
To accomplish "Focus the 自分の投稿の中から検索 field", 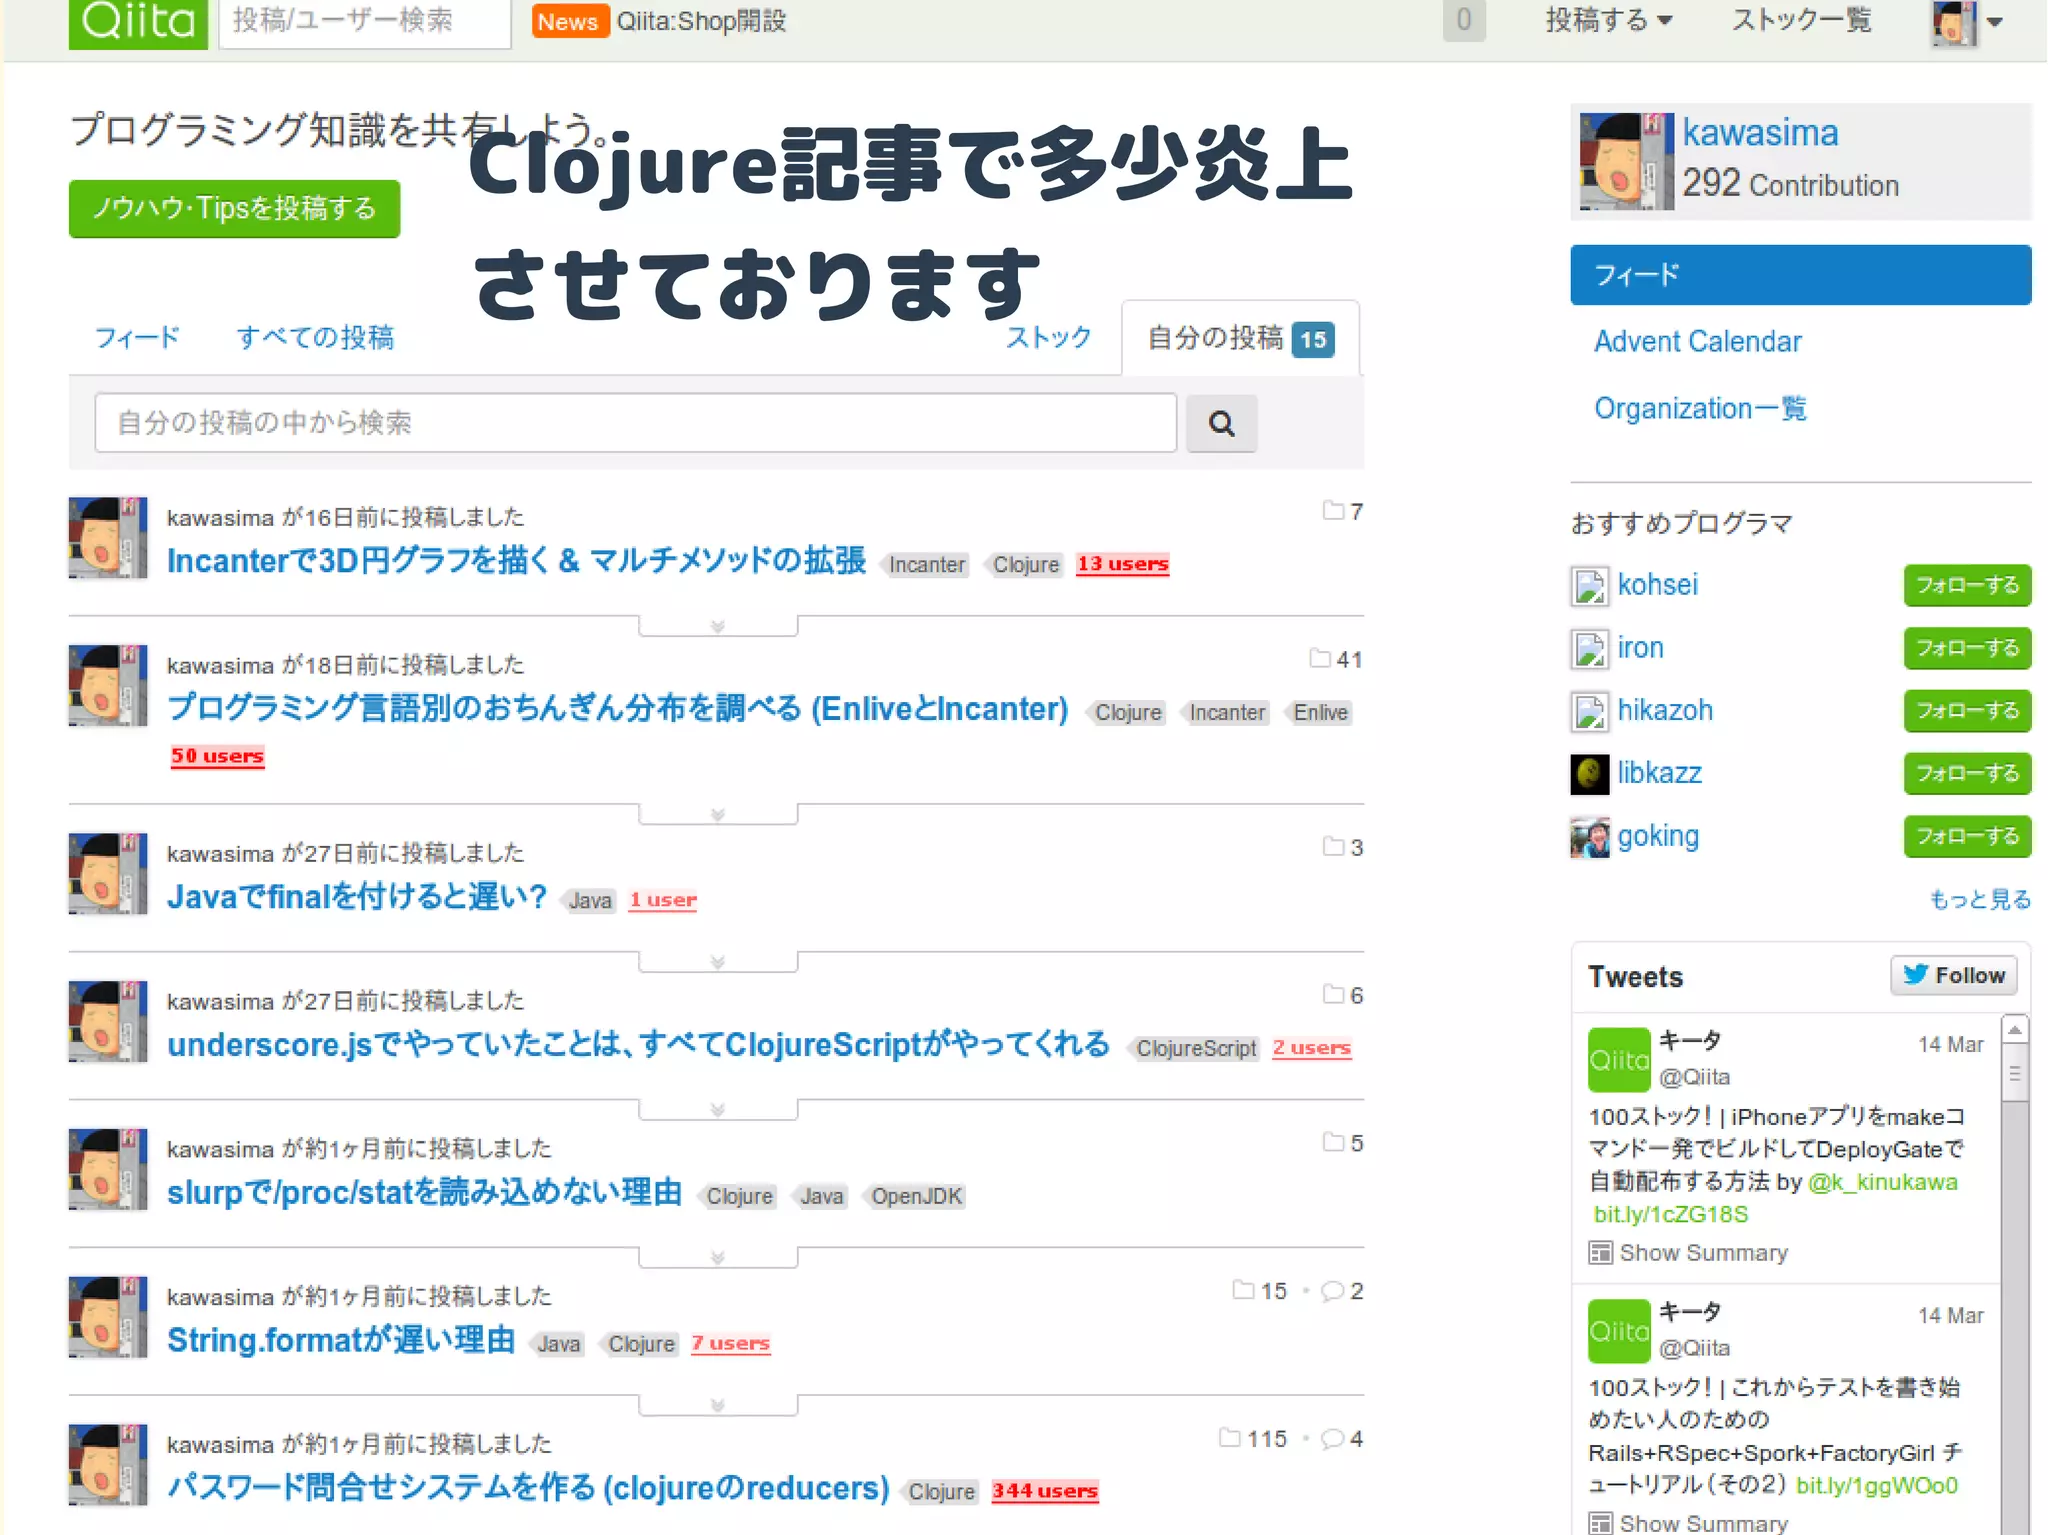I will pyautogui.click(x=636, y=423).
